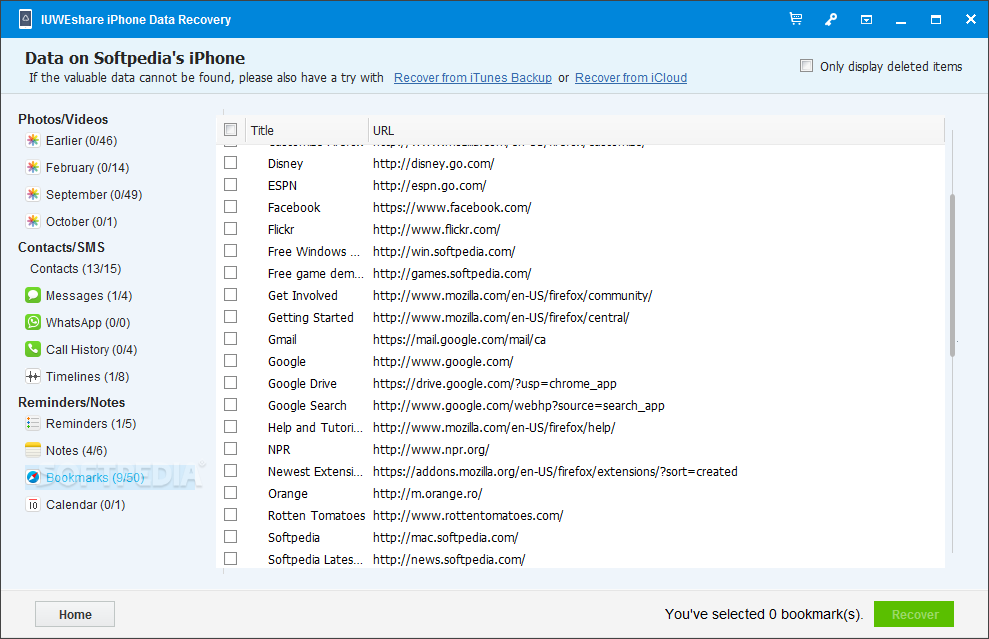This screenshot has width=989, height=639.
Task: Click the green Recover button
Action: pyautogui.click(x=914, y=614)
